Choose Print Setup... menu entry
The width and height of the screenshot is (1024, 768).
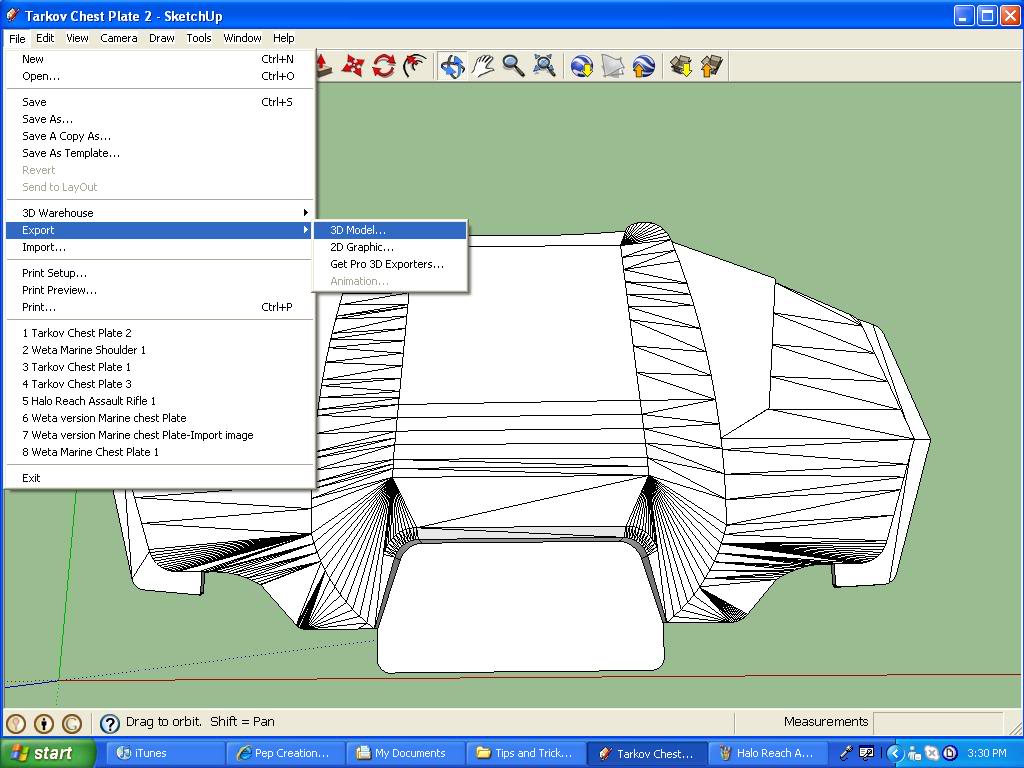click(x=159, y=273)
